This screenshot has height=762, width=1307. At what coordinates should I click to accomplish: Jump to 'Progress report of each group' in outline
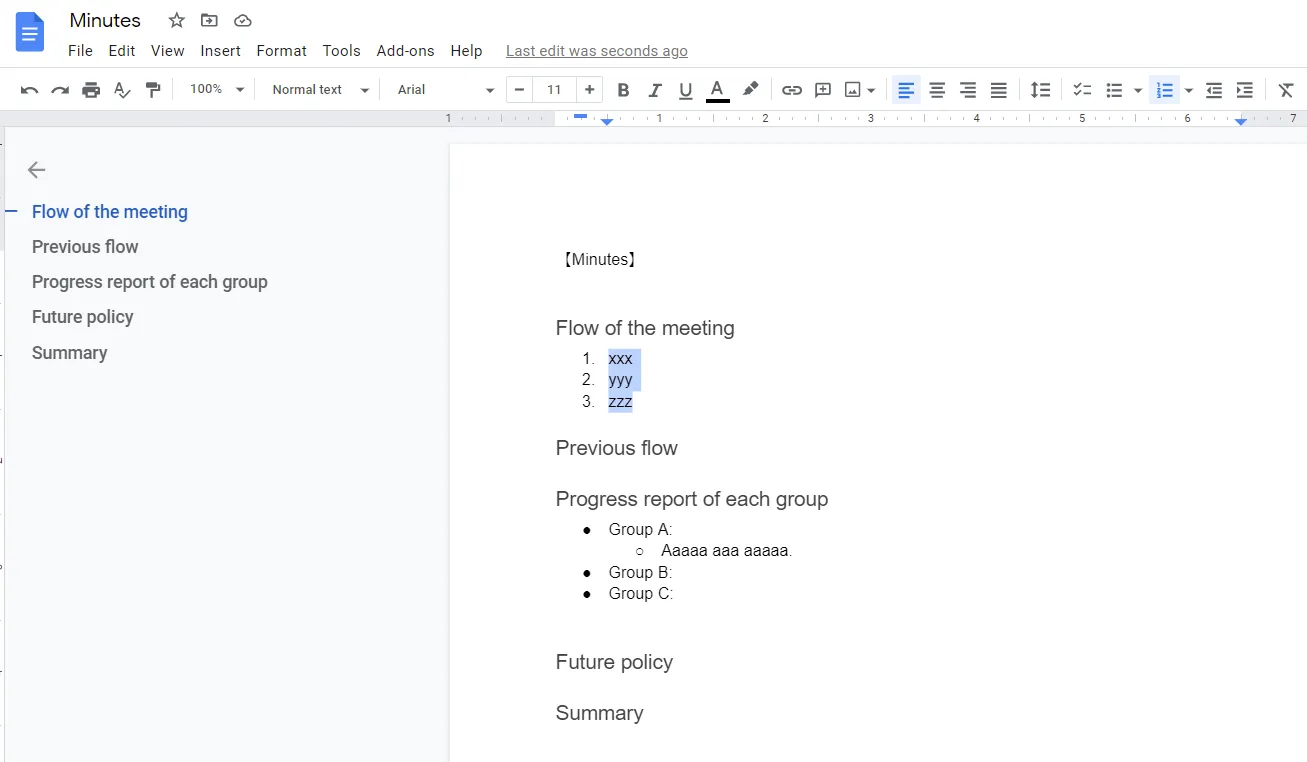(150, 282)
